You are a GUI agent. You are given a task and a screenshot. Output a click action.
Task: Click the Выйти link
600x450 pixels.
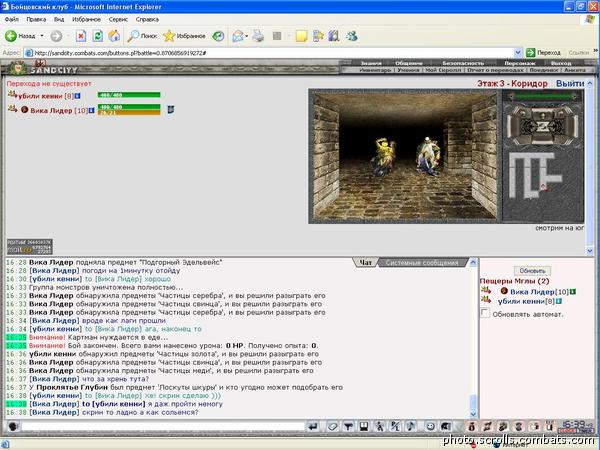coord(570,83)
